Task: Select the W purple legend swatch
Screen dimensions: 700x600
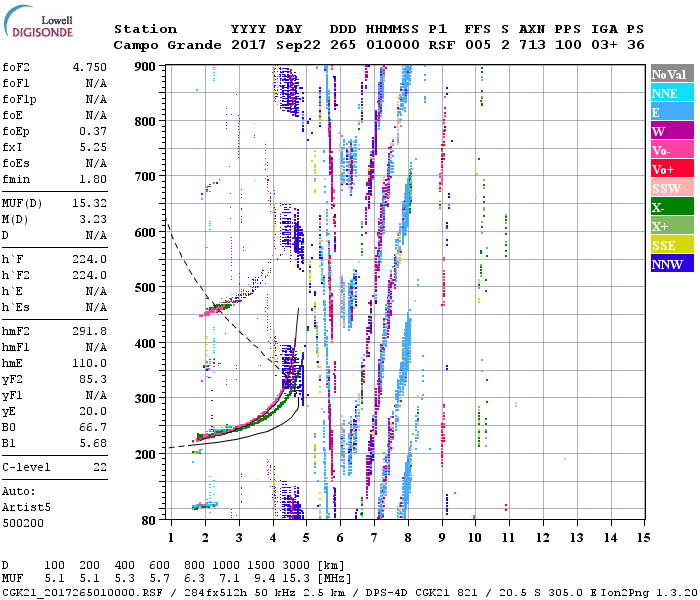Action: coord(672,130)
